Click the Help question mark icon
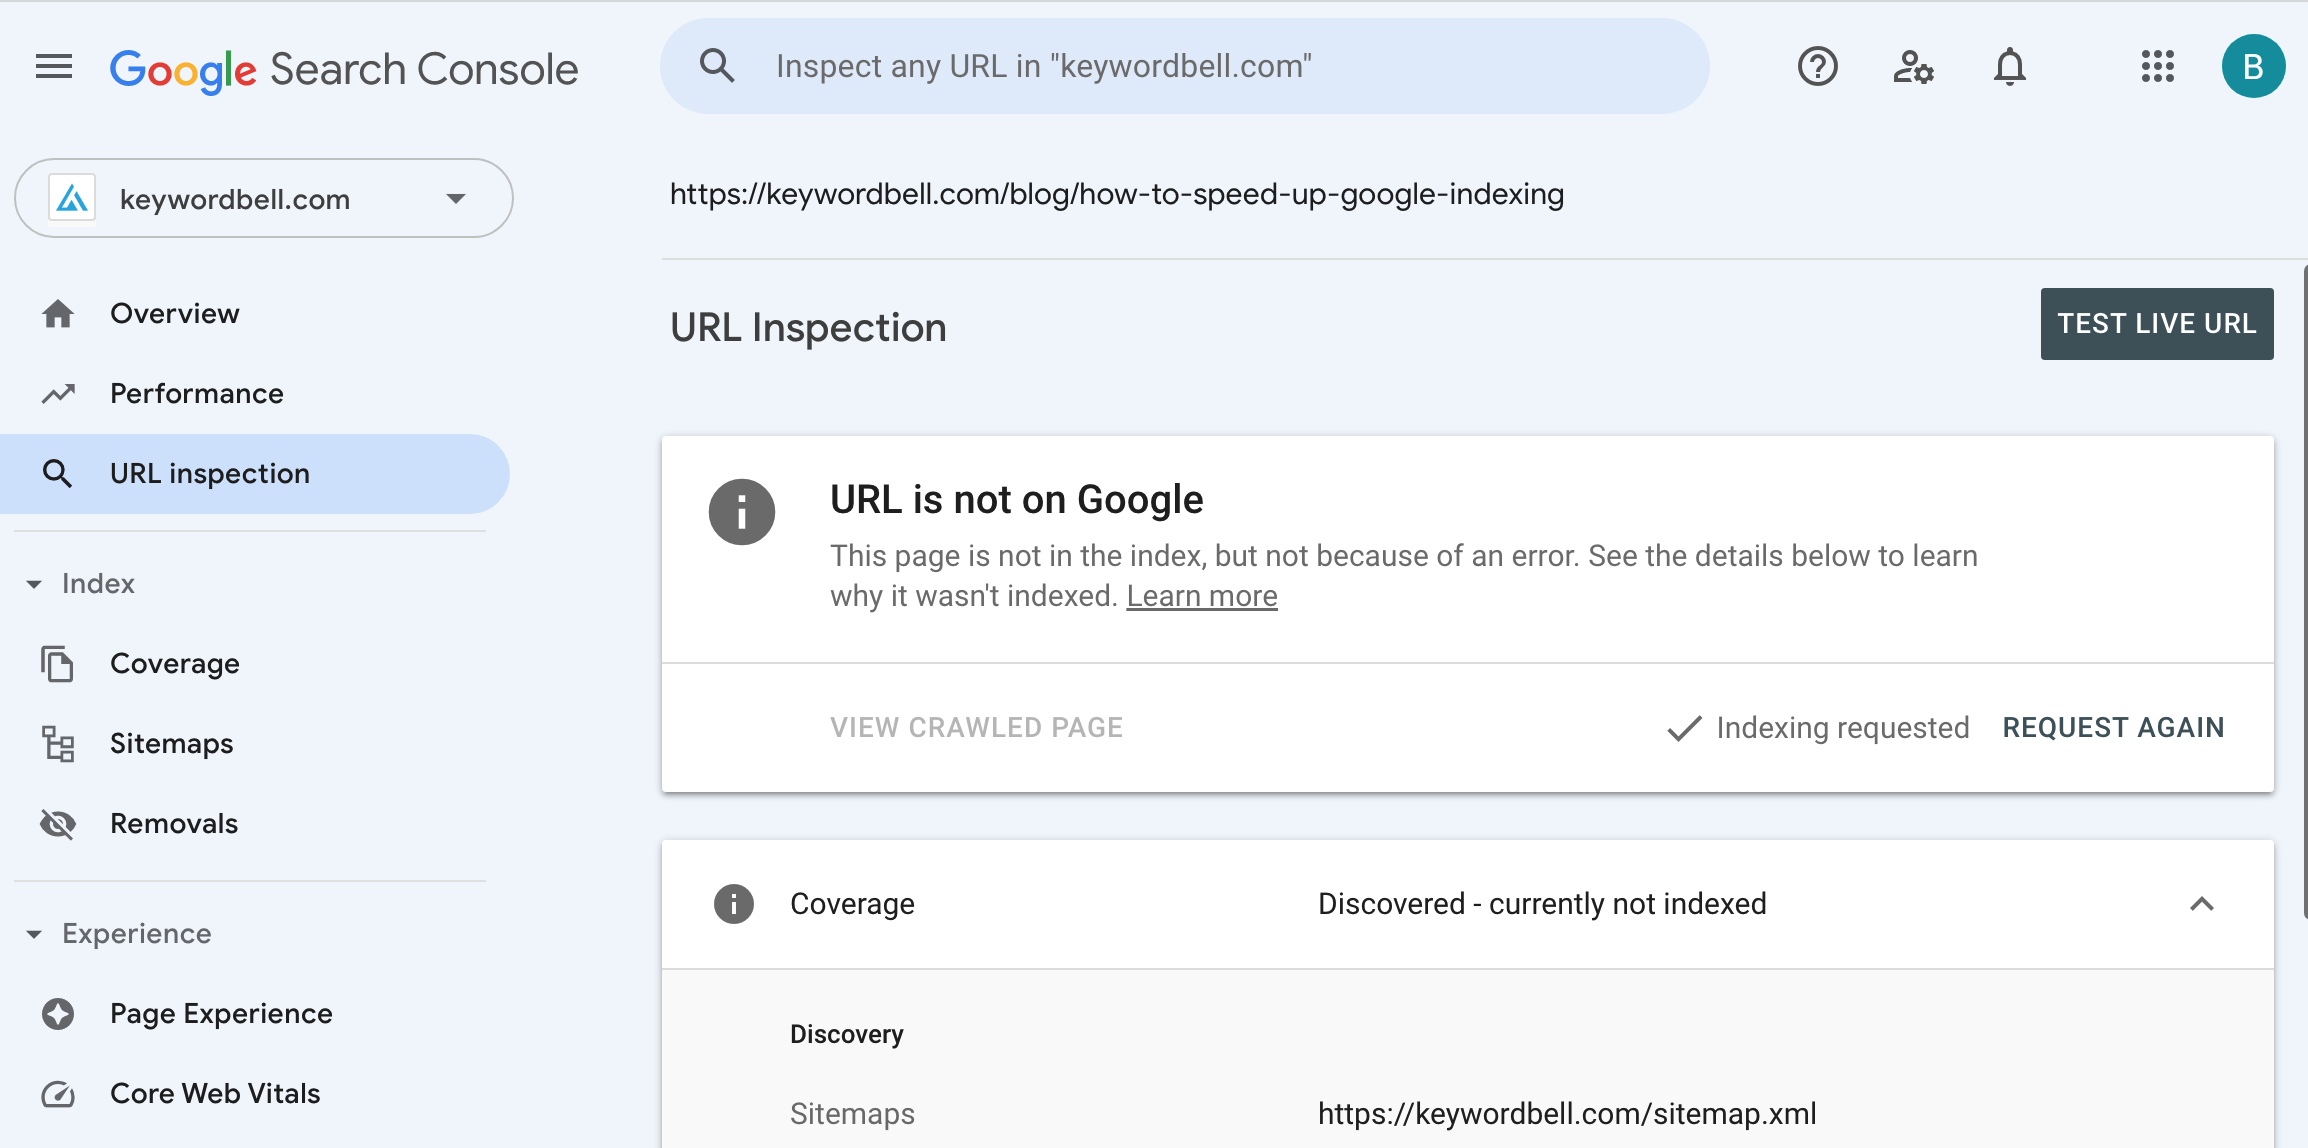 1817,67
